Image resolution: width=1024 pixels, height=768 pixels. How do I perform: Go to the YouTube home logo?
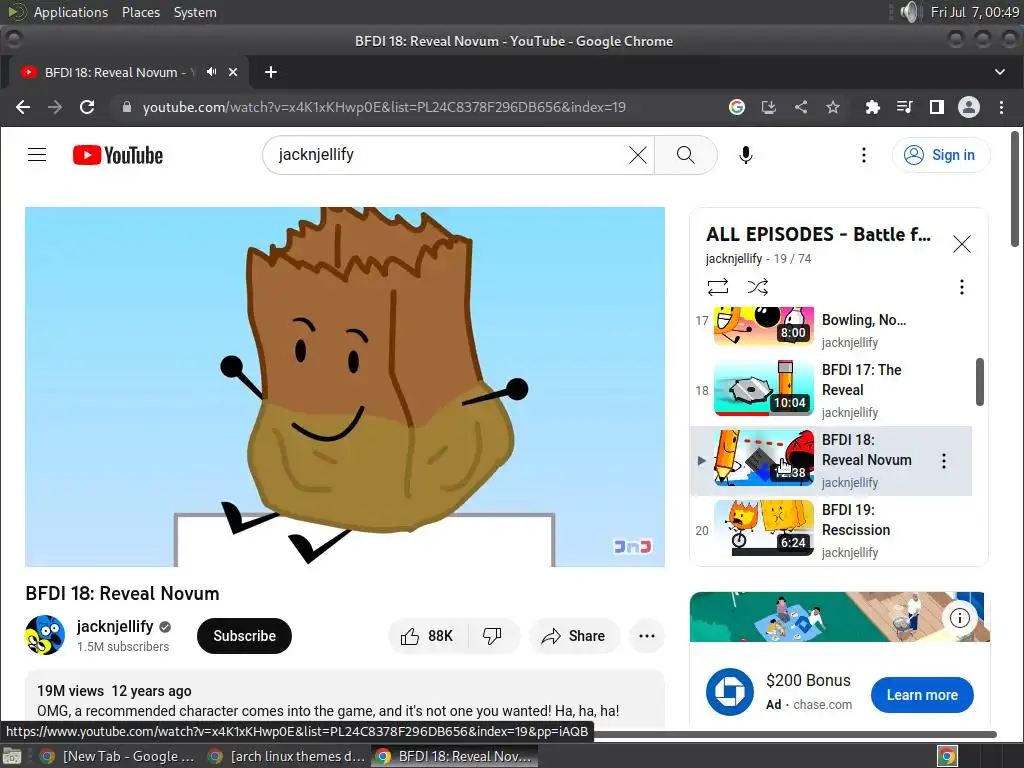(x=118, y=155)
